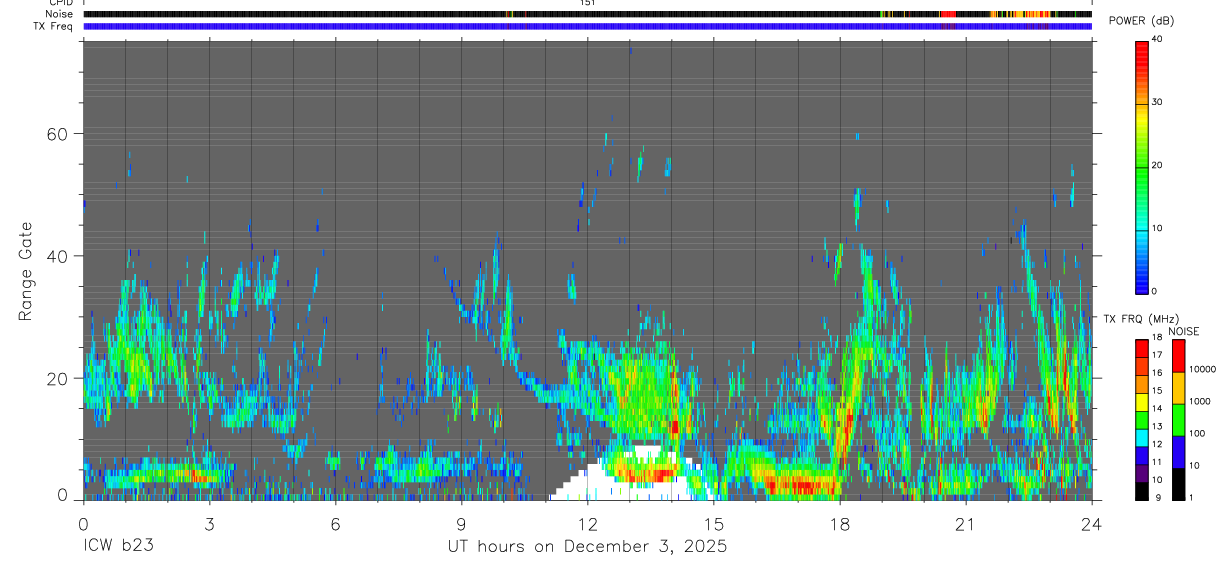Select the 12 hour tick label
Viewport: 1228px width, 567px height.
click(x=588, y=522)
